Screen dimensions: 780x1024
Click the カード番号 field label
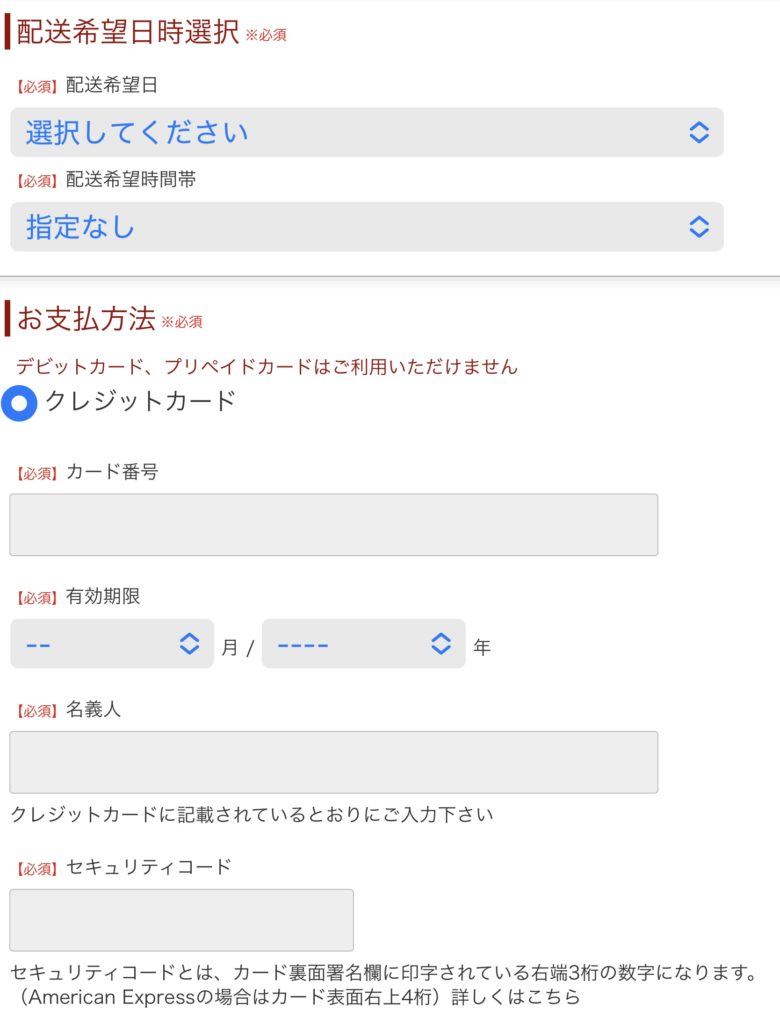pyautogui.click(x=112, y=472)
